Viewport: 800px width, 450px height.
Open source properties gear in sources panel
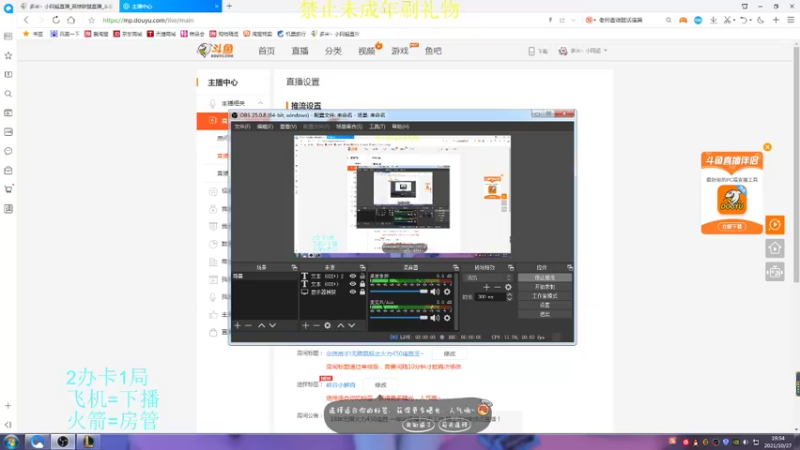pyautogui.click(x=328, y=326)
